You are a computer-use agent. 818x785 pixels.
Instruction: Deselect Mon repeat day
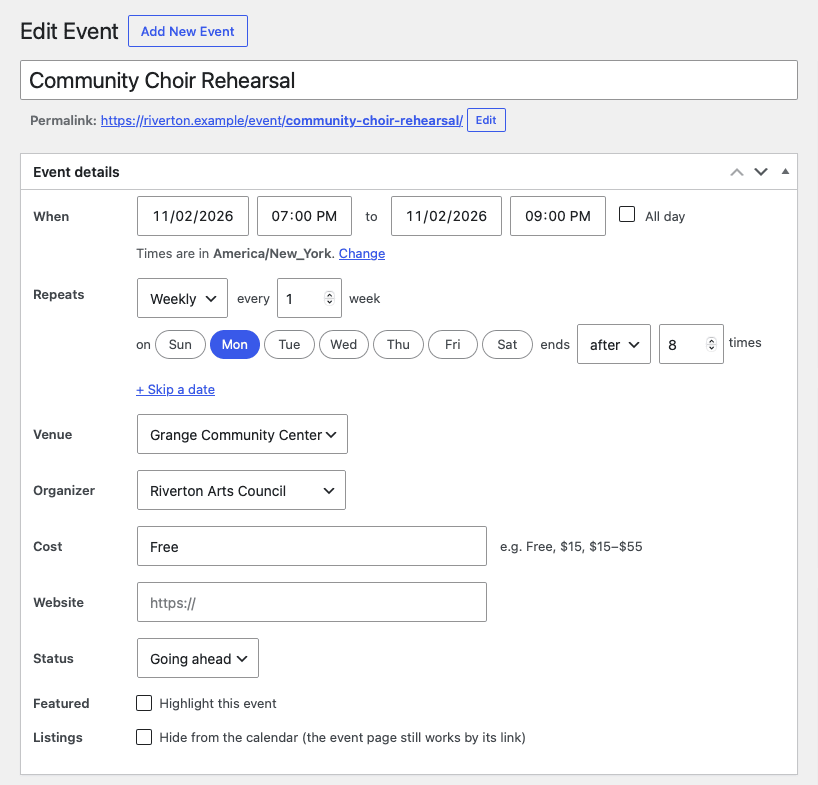point(235,344)
